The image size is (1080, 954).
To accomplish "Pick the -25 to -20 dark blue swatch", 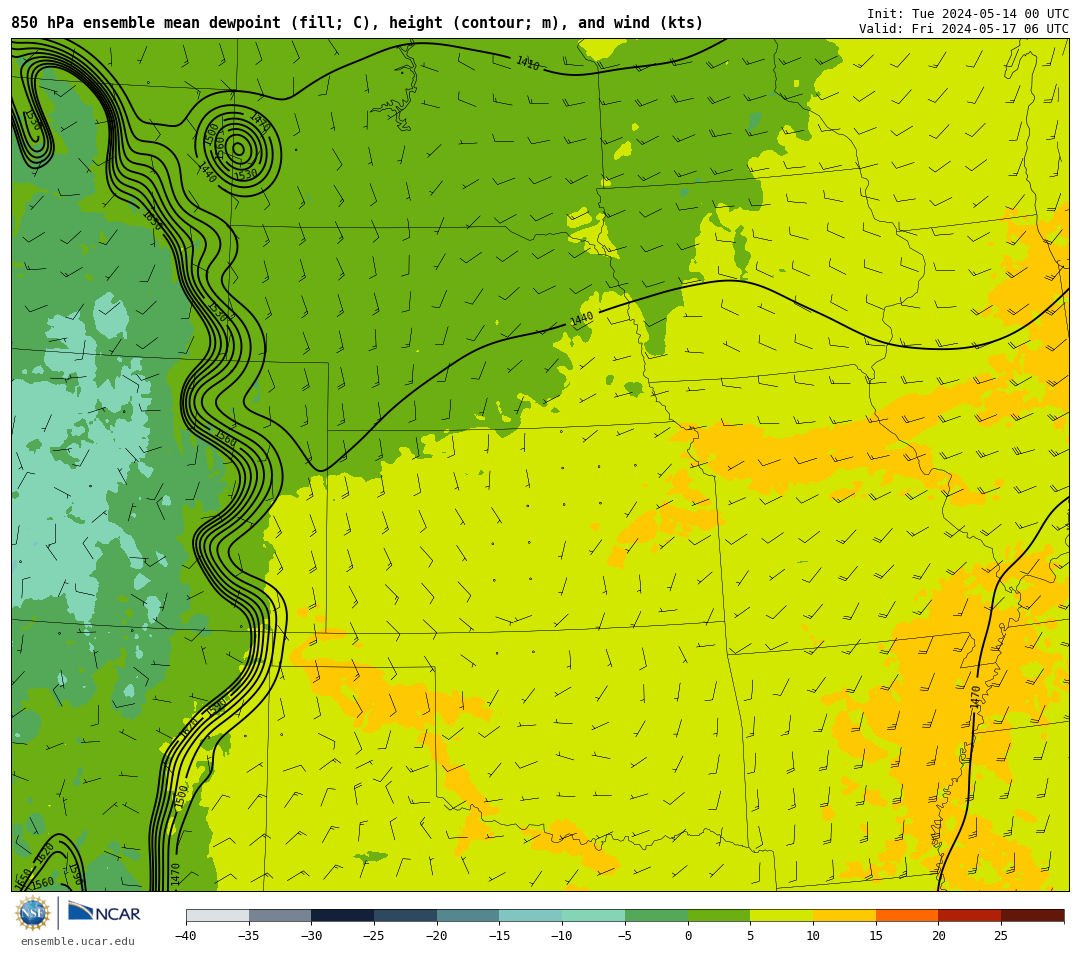I will tap(406, 915).
